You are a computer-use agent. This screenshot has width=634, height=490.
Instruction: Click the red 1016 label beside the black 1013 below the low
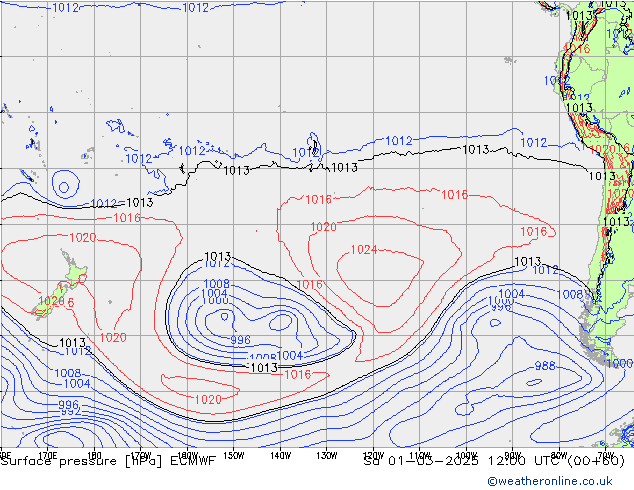297,374
